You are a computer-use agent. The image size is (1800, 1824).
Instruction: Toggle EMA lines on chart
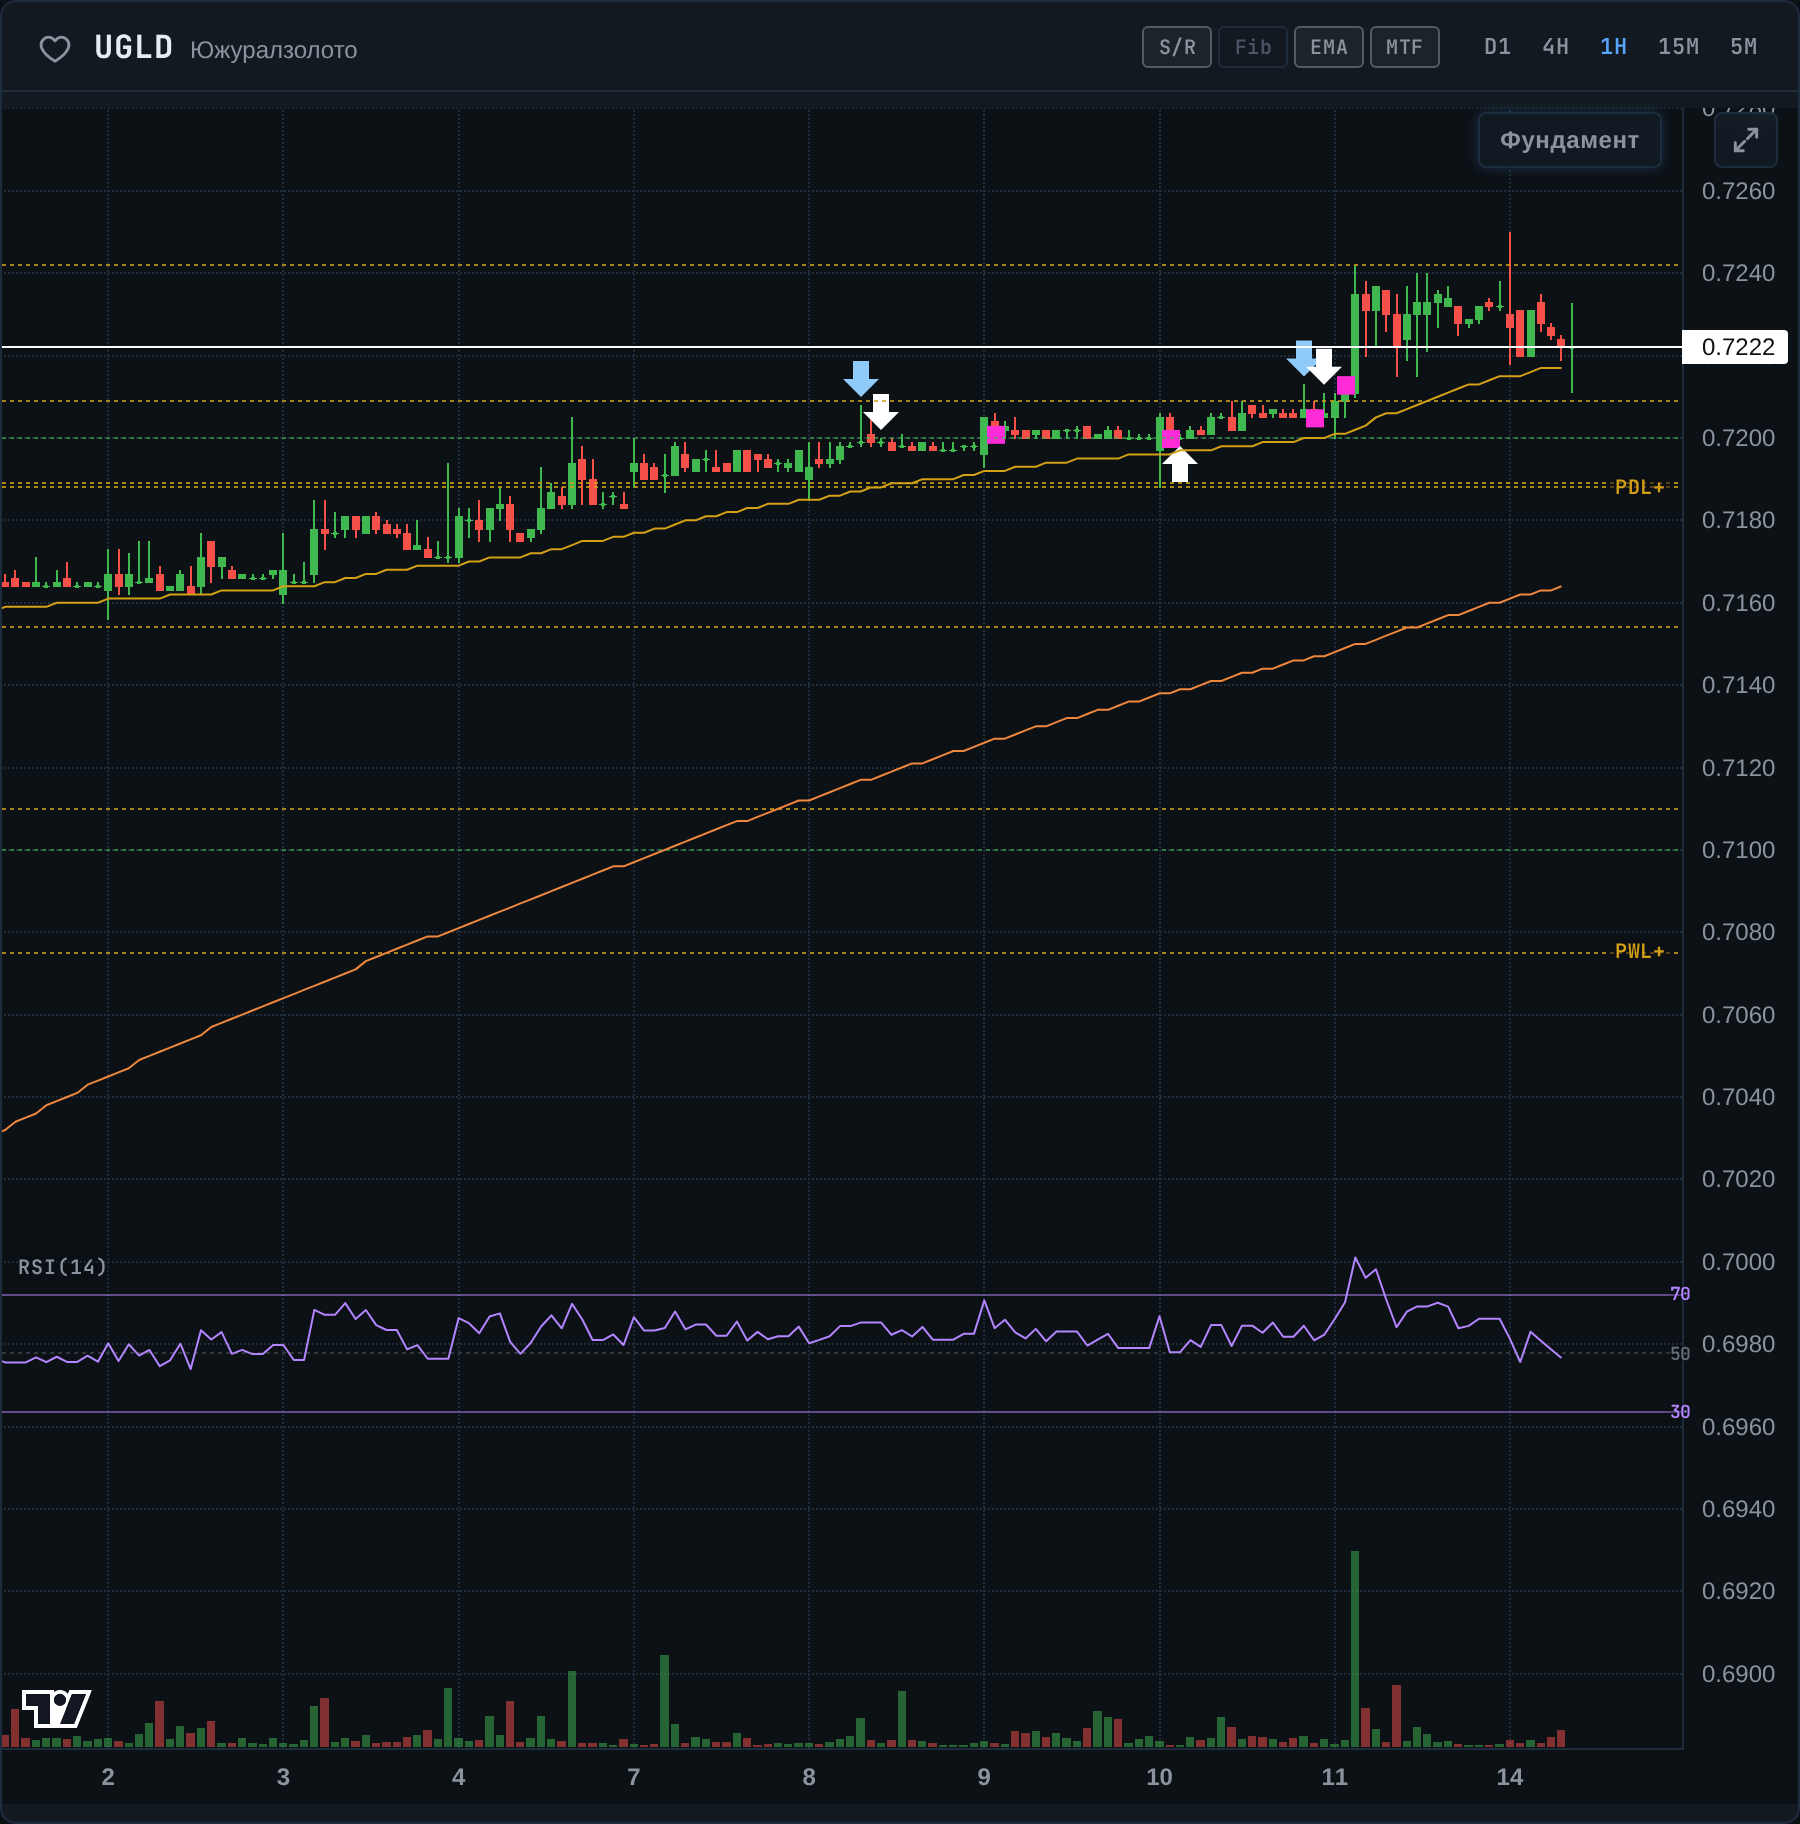click(1329, 47)
